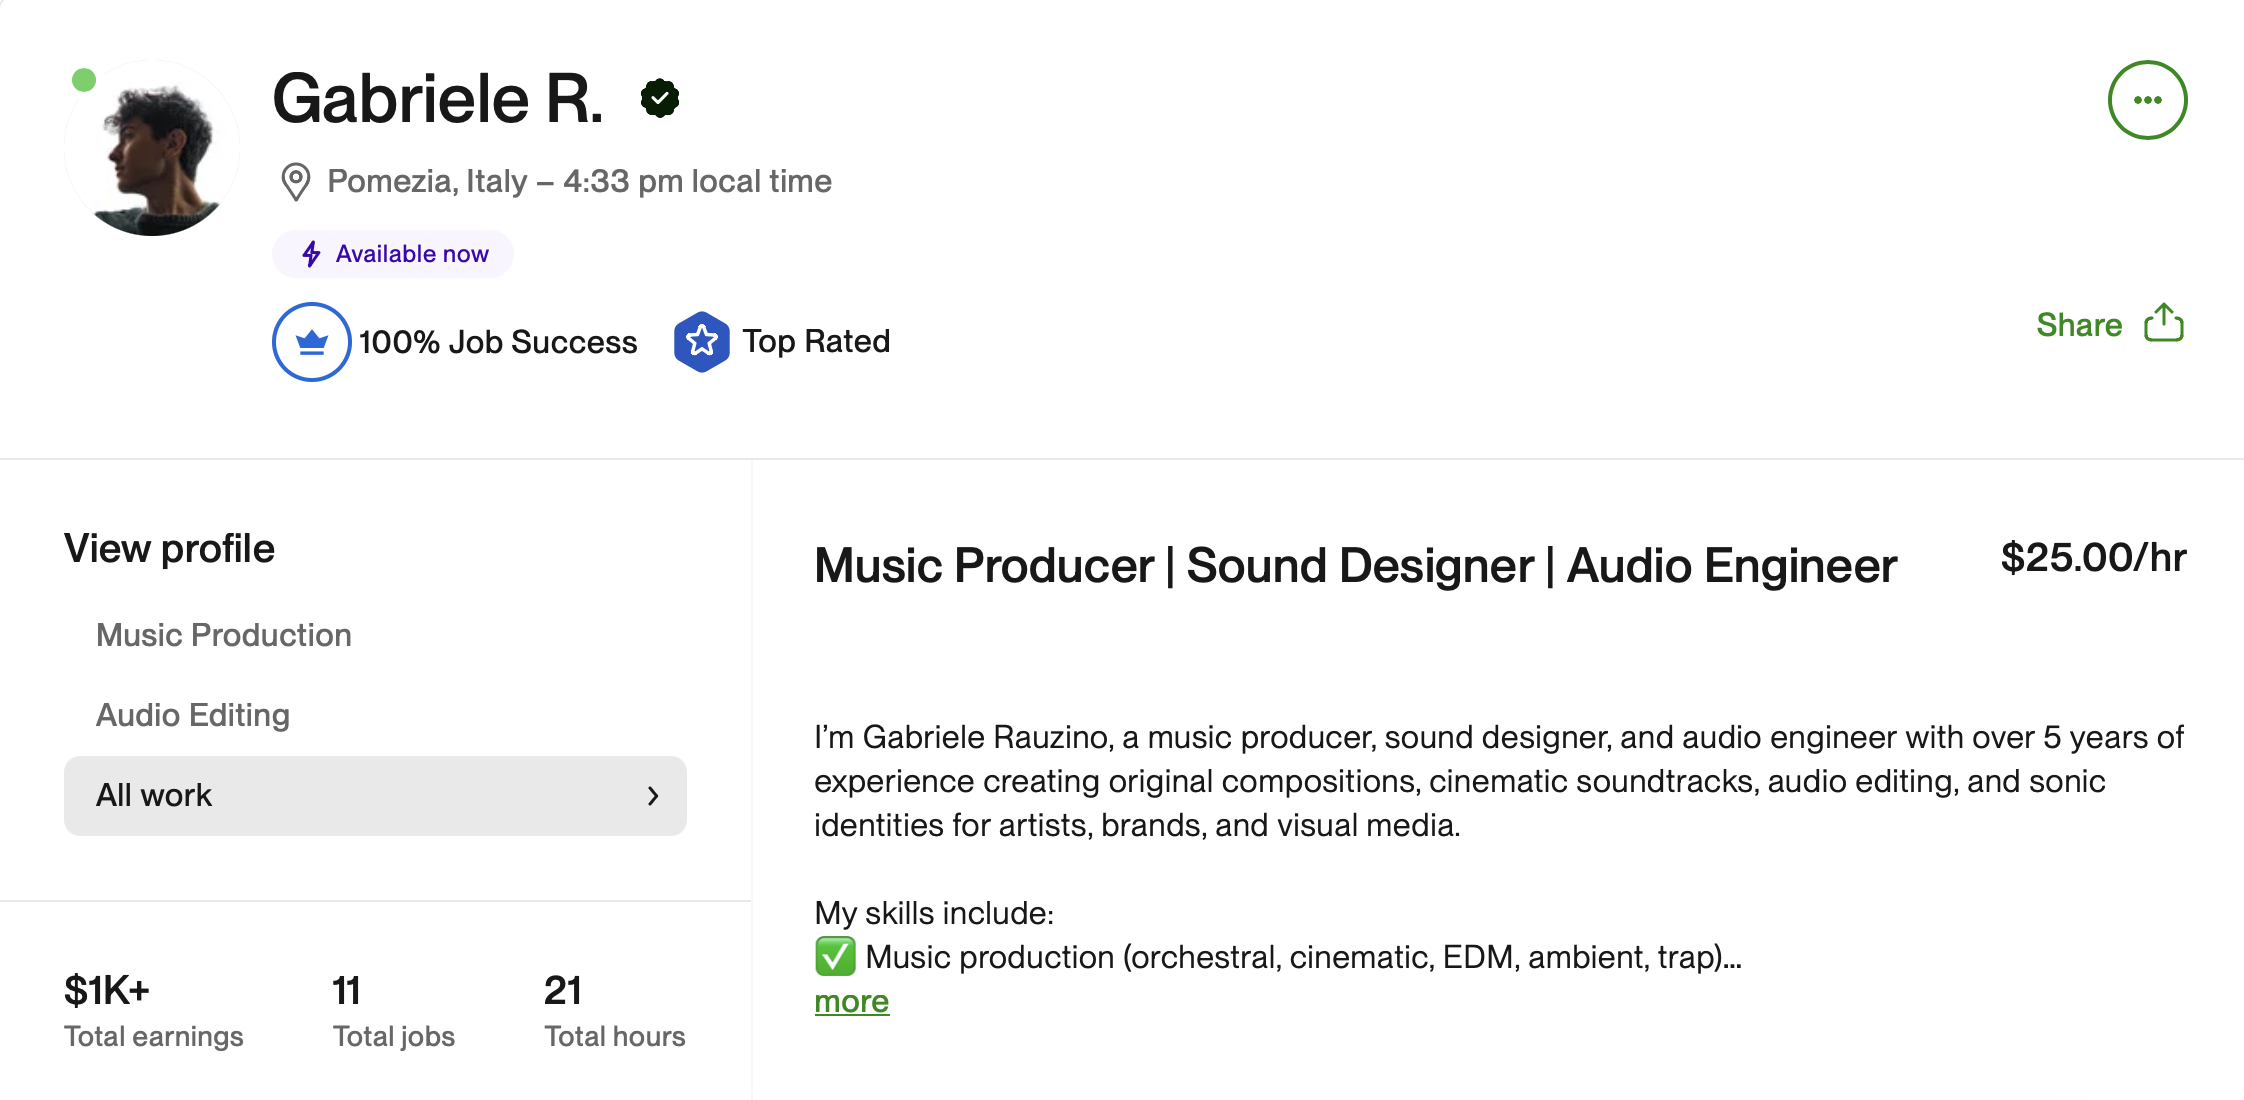Select the All work profile item

[154, 796]
